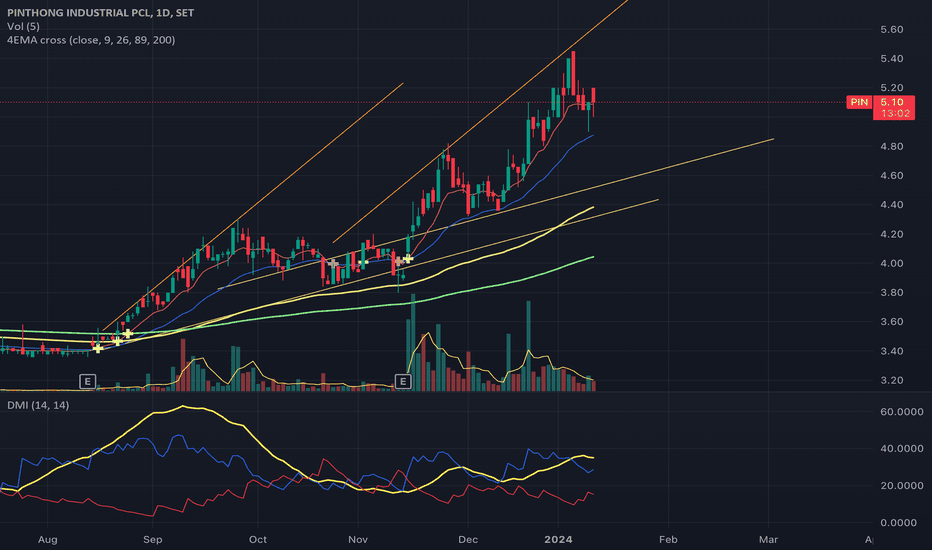
Task: Click the 3.20 price axis label
Action: click(892, 381)
